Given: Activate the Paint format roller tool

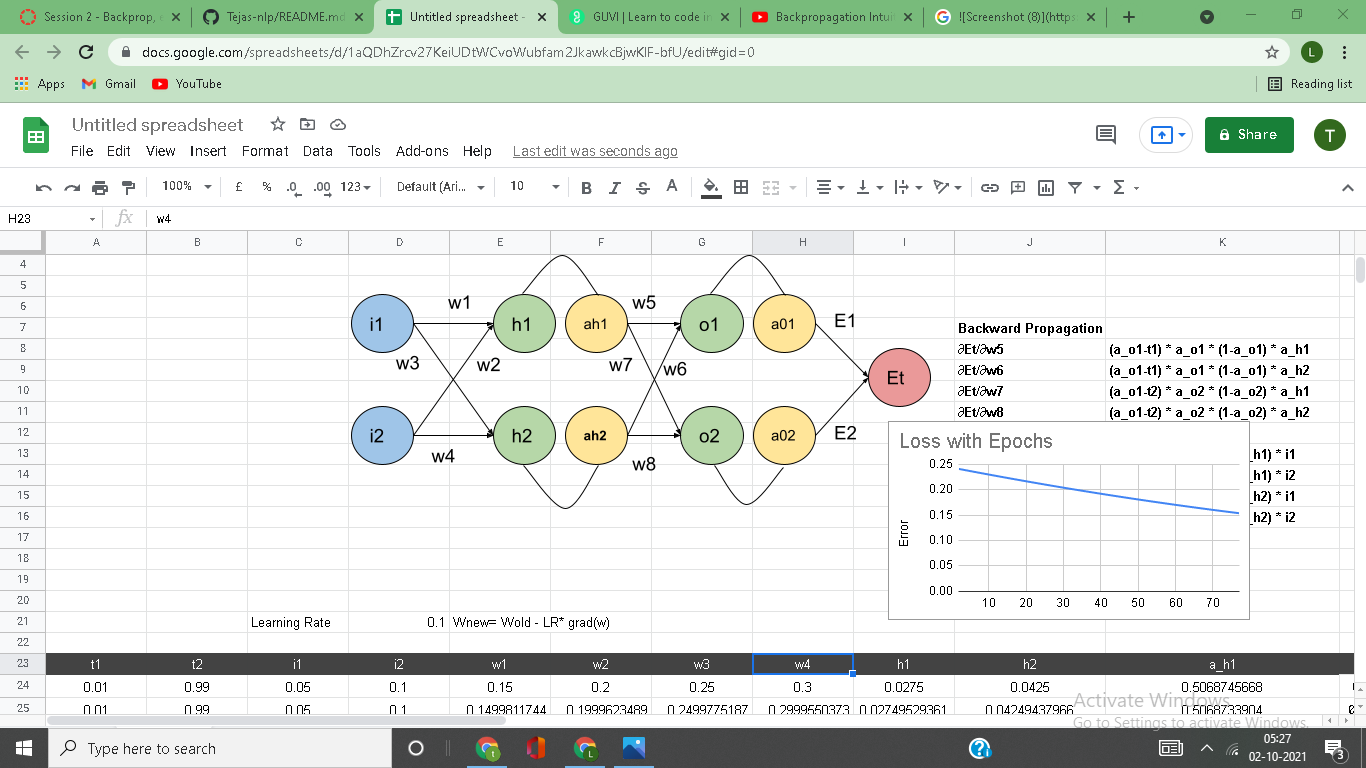Looking at the screenshot, I should pyautogui.click(x=127, y=187).
